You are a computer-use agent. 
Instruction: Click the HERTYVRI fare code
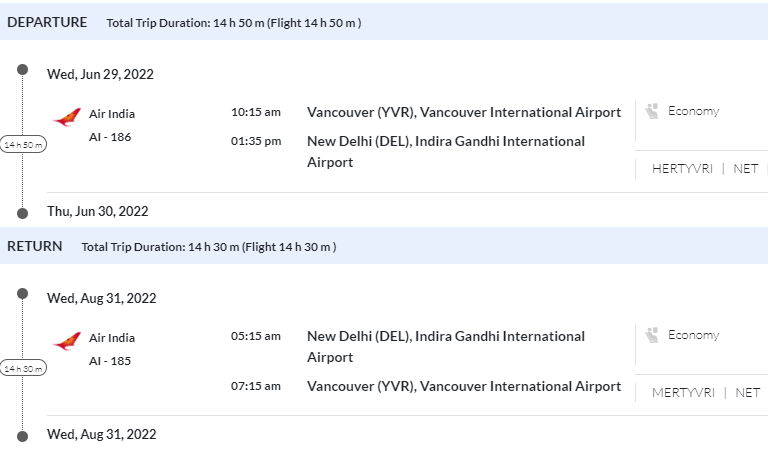click(x=682, y=169)
